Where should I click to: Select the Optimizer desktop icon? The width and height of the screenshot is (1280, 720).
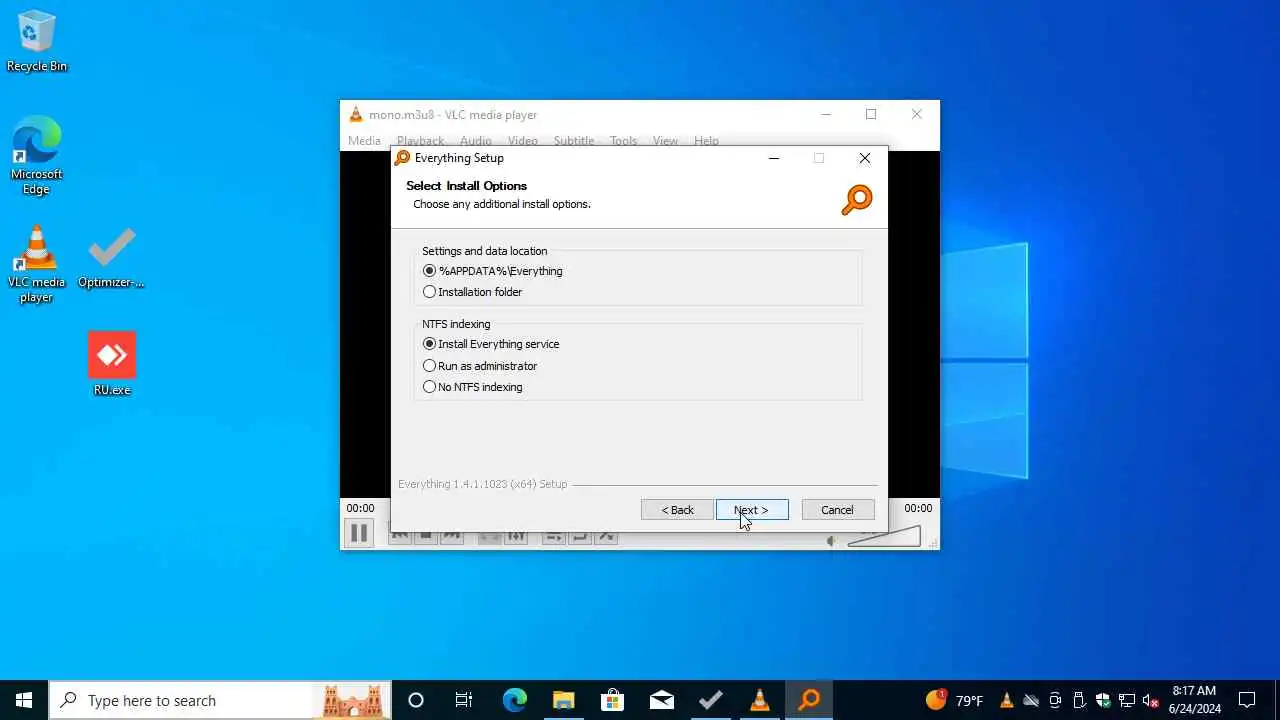111,257
